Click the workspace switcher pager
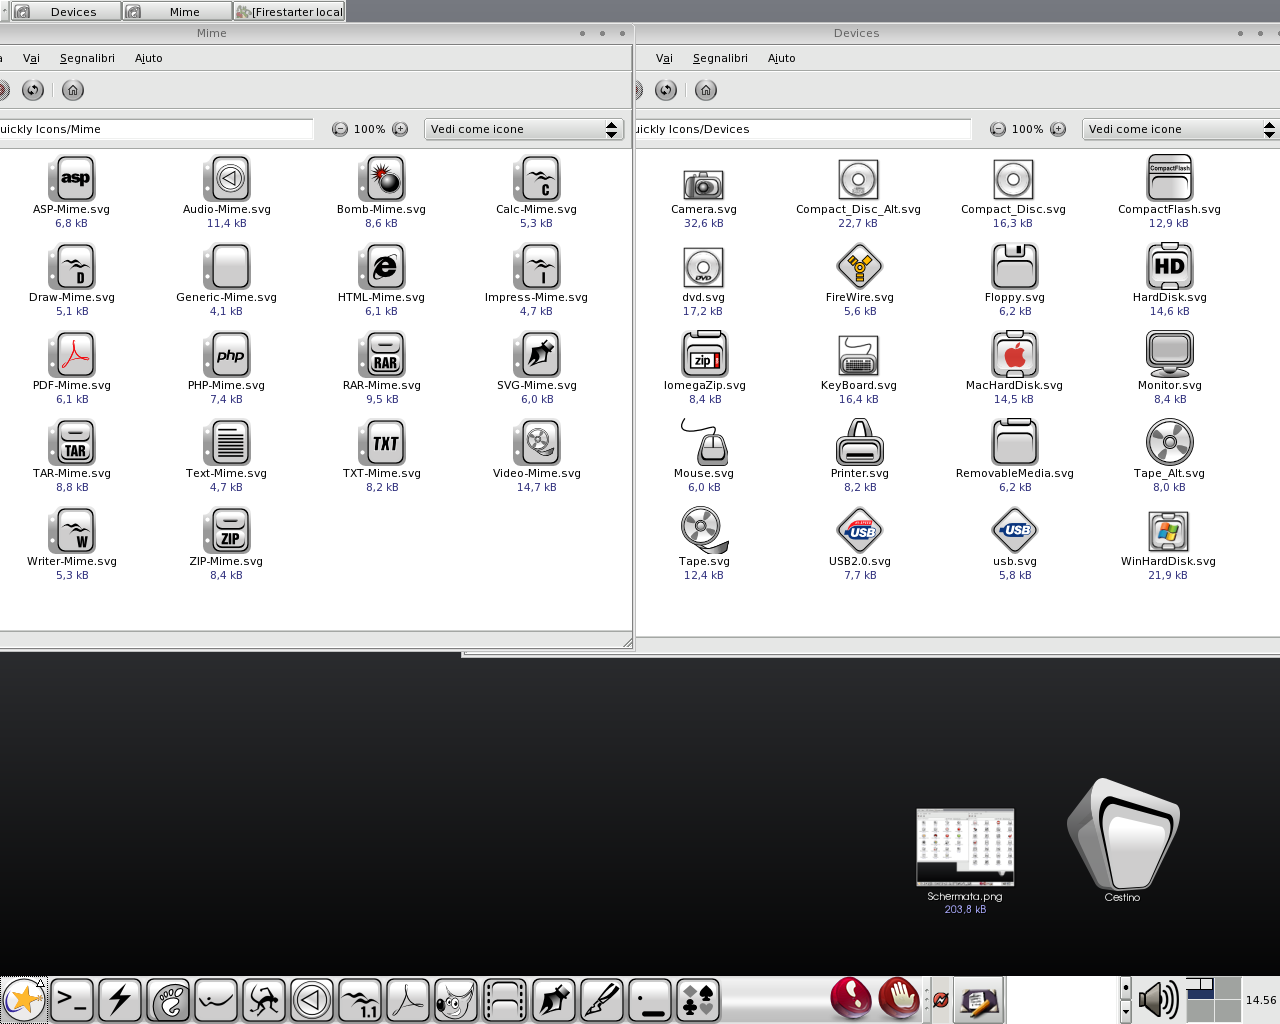1280x1024 pixels. 1213,999
